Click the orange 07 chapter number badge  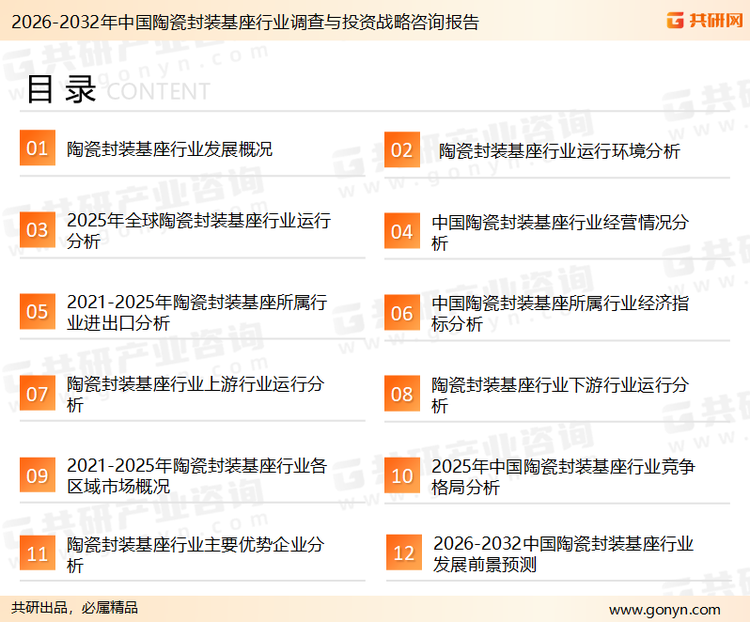tap(37, 393)
